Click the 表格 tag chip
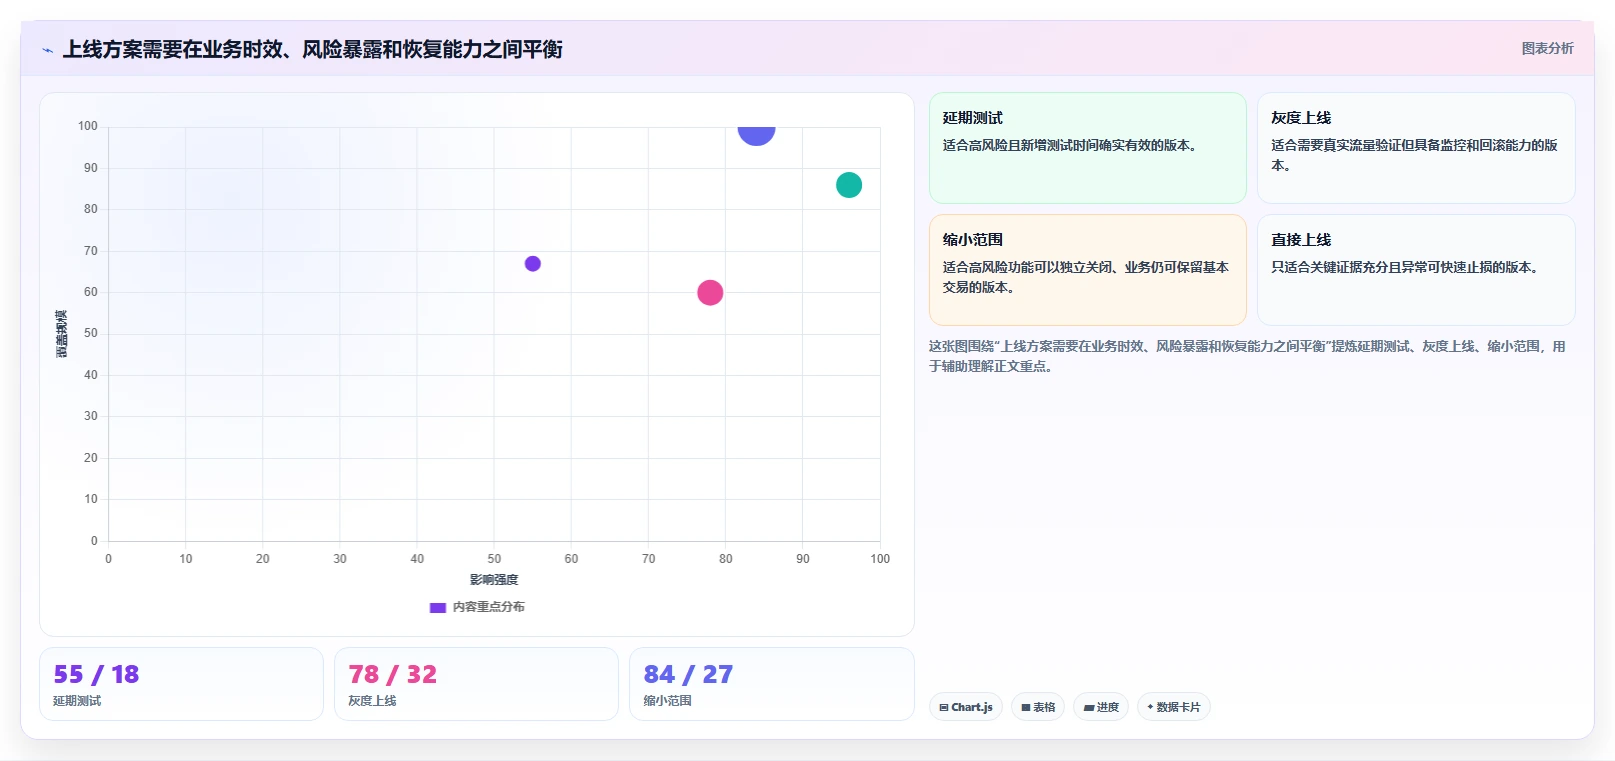The height and width of the screenshot is (761, 1615). (1038, 707)
